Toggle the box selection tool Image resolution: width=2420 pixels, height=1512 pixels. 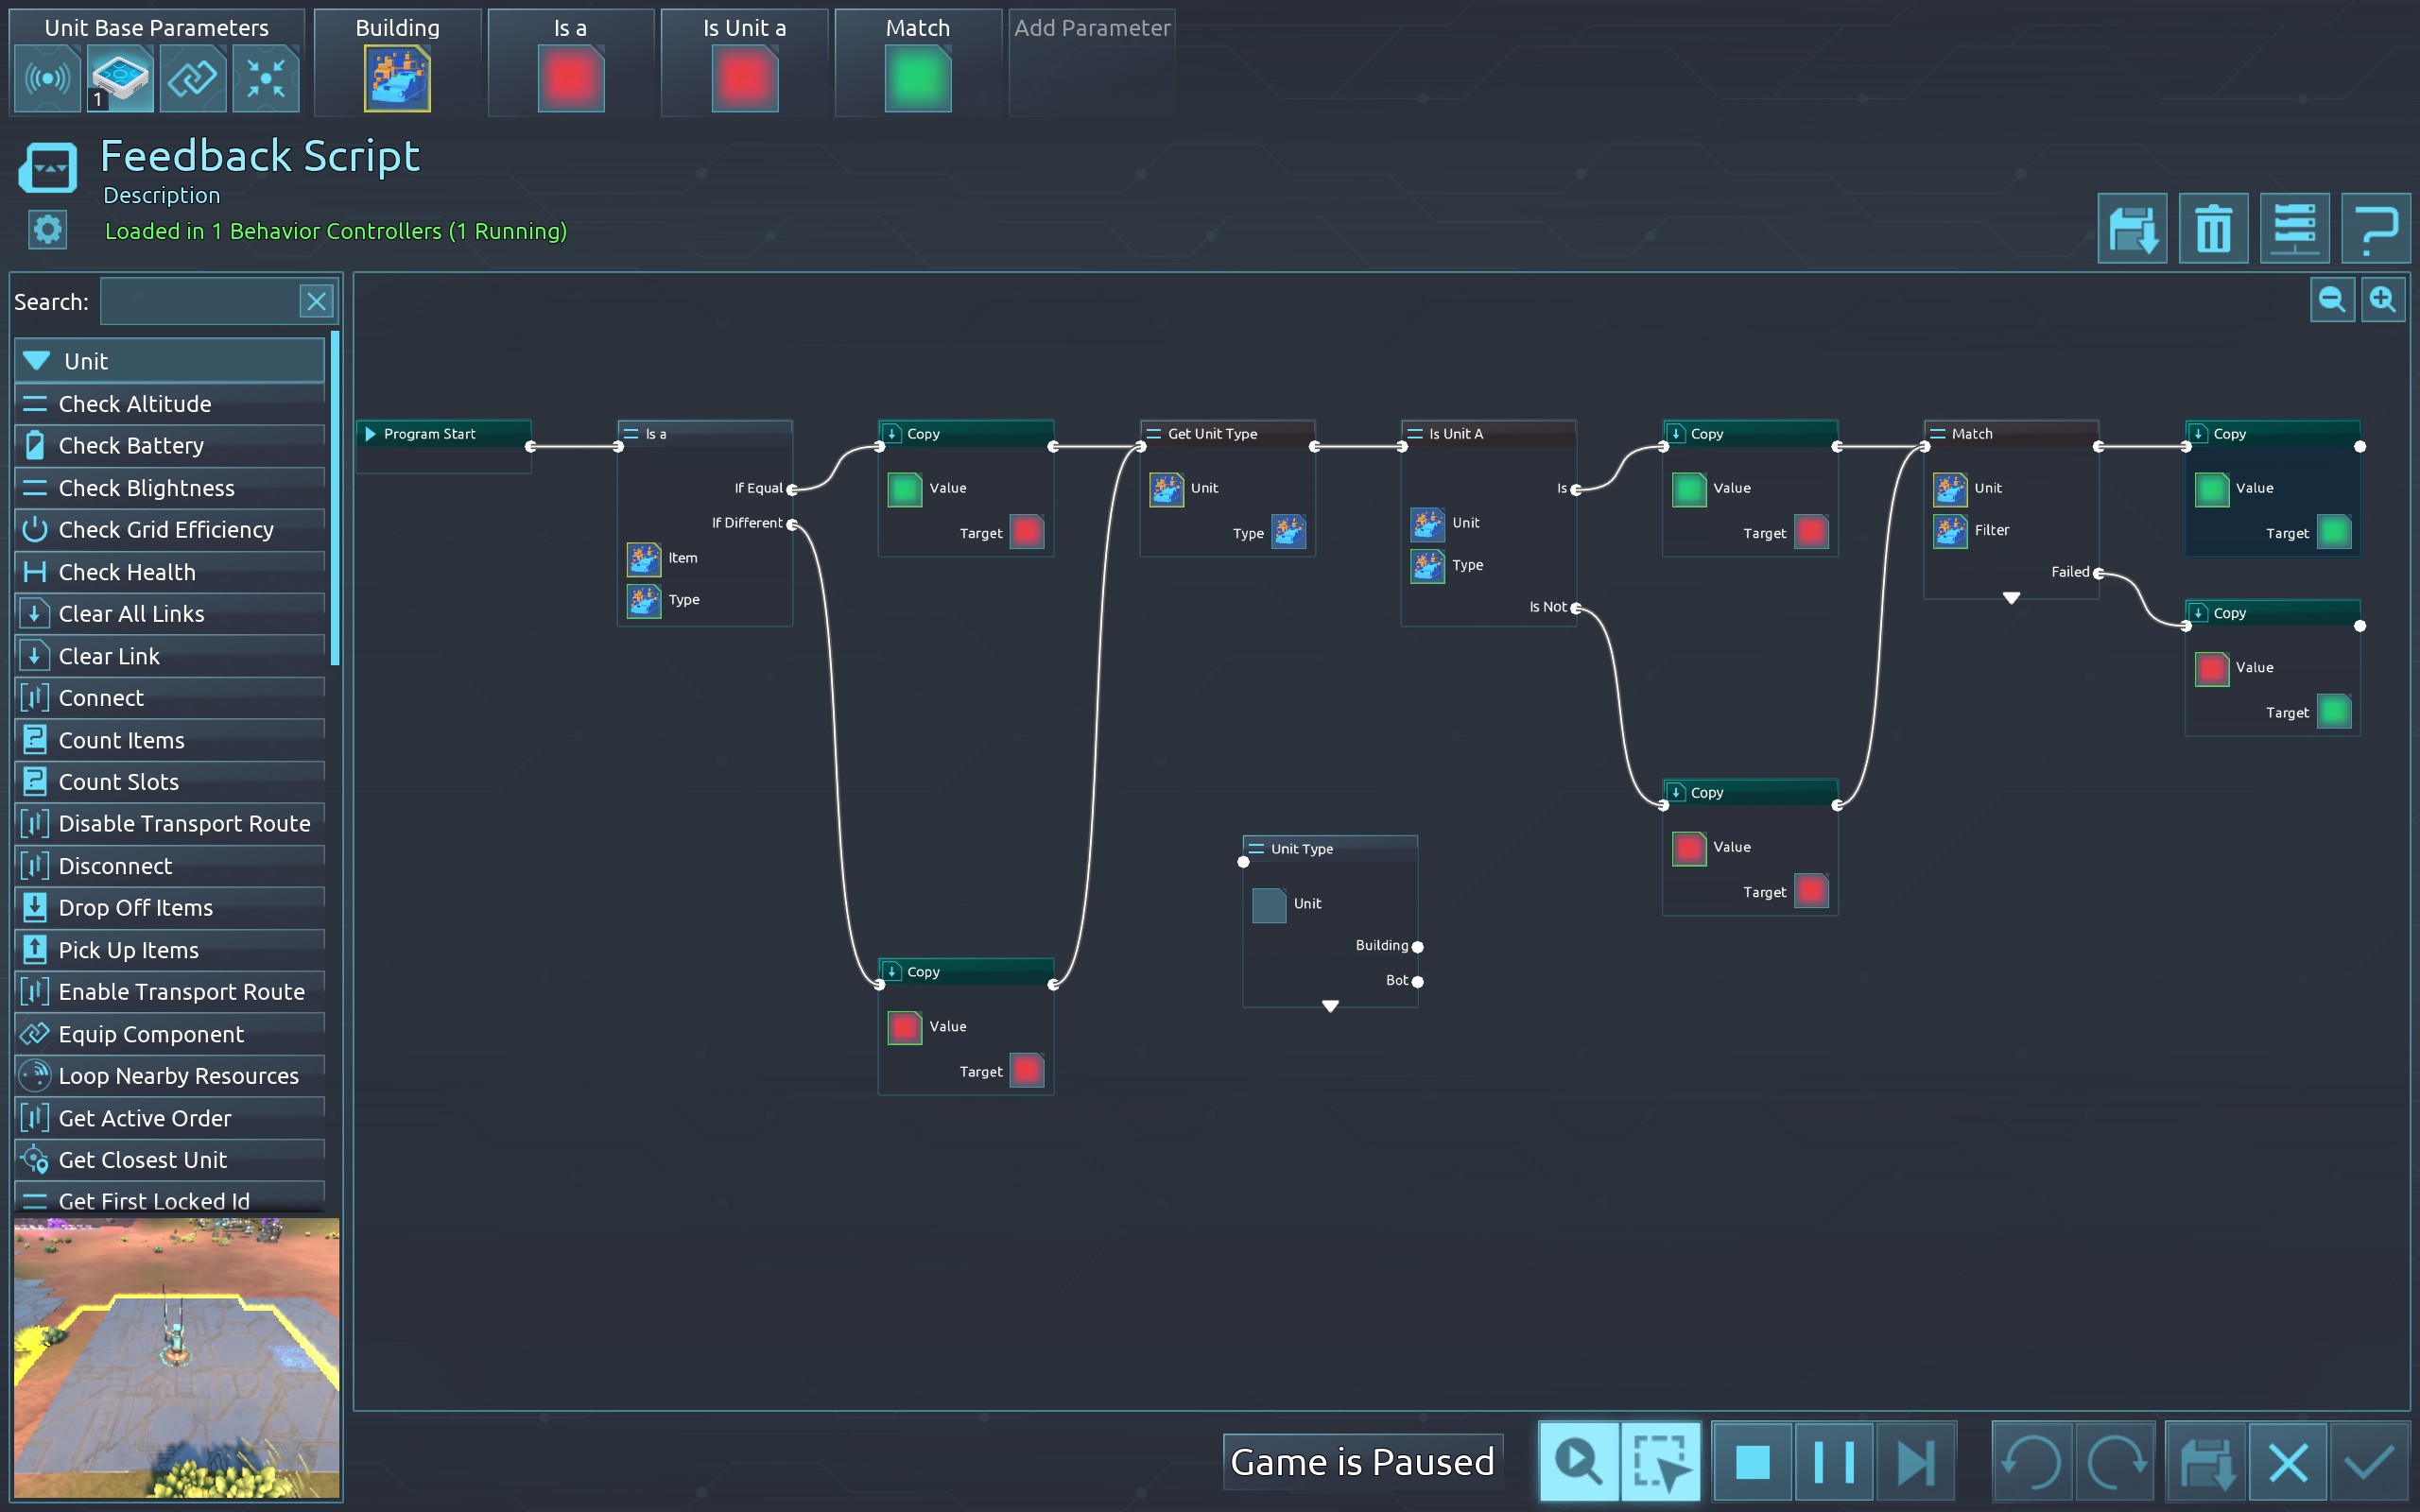(1660, 1462)
